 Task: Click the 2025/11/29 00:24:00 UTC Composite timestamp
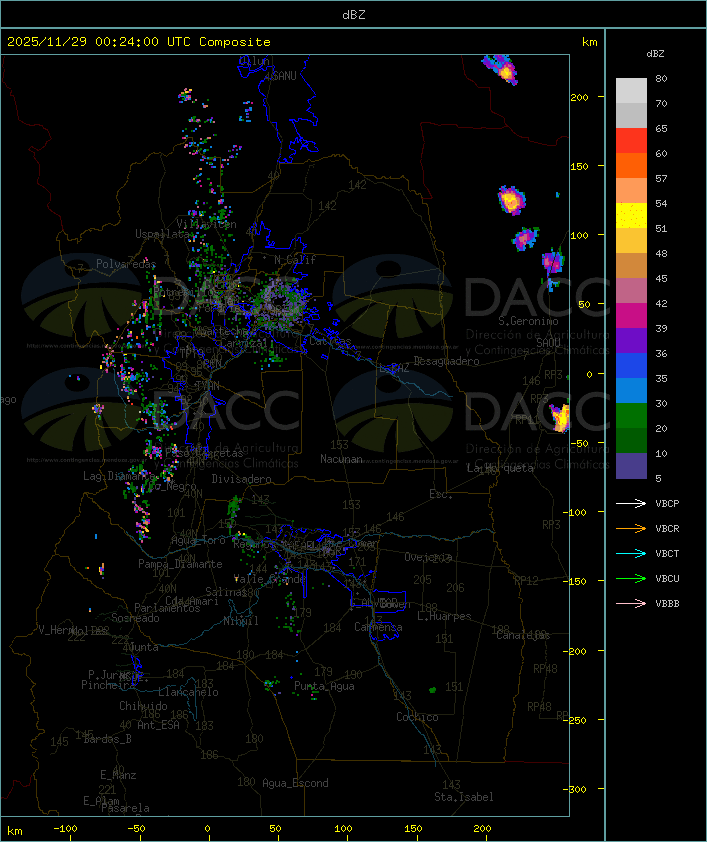click(x=139, y=42)
